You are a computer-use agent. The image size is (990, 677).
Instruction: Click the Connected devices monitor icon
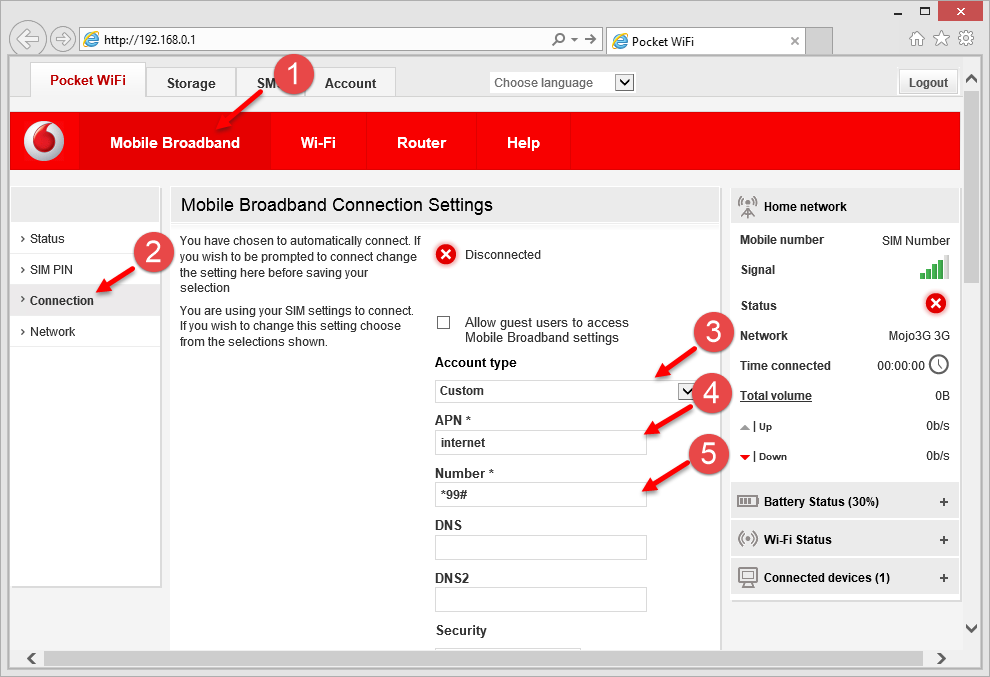point(748,577)
